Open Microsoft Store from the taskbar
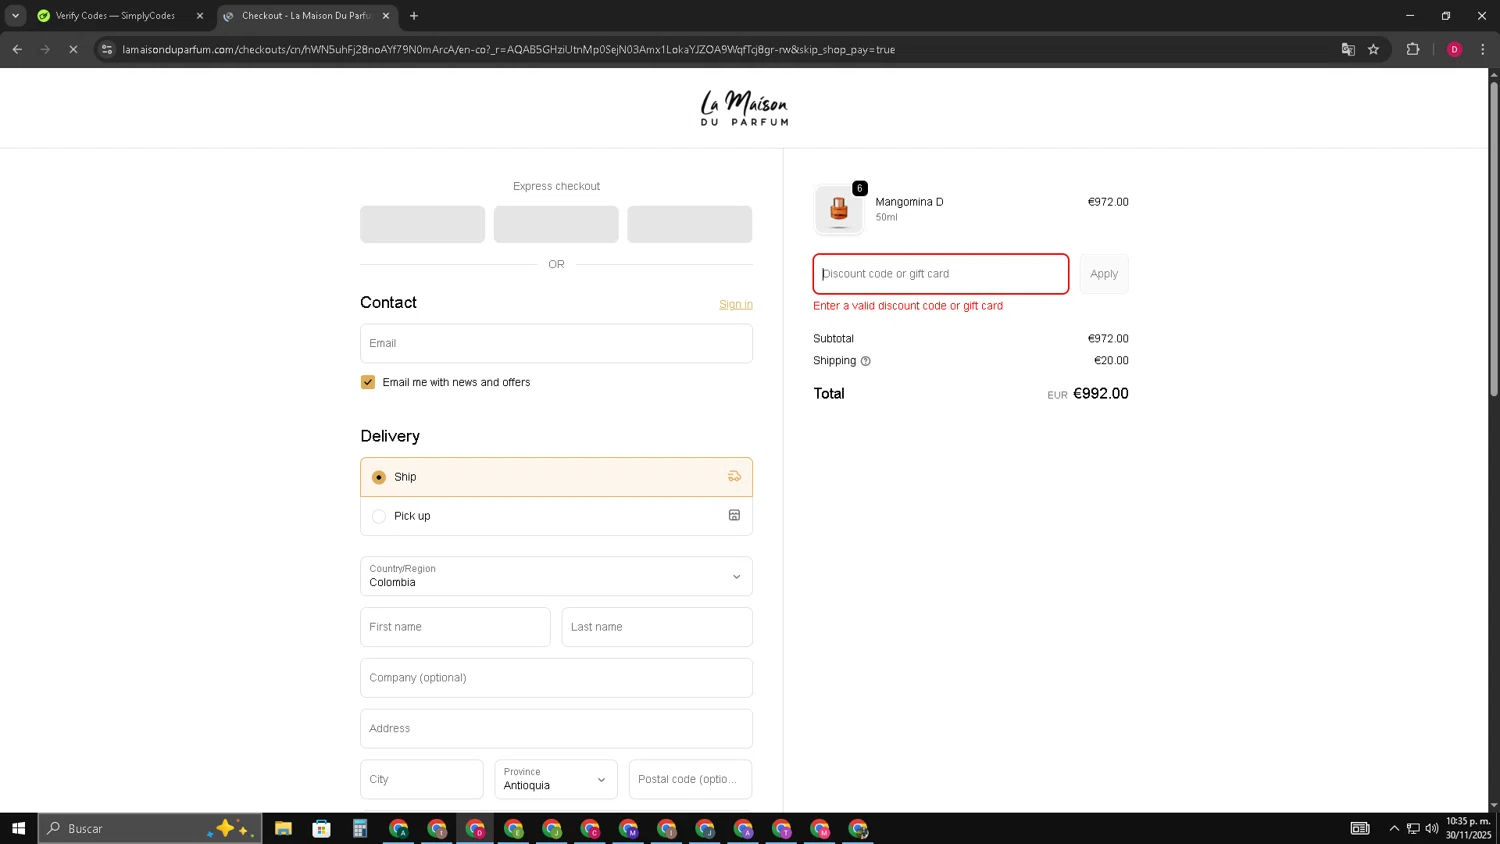The image size is (1500, 844). click(321, 828)
